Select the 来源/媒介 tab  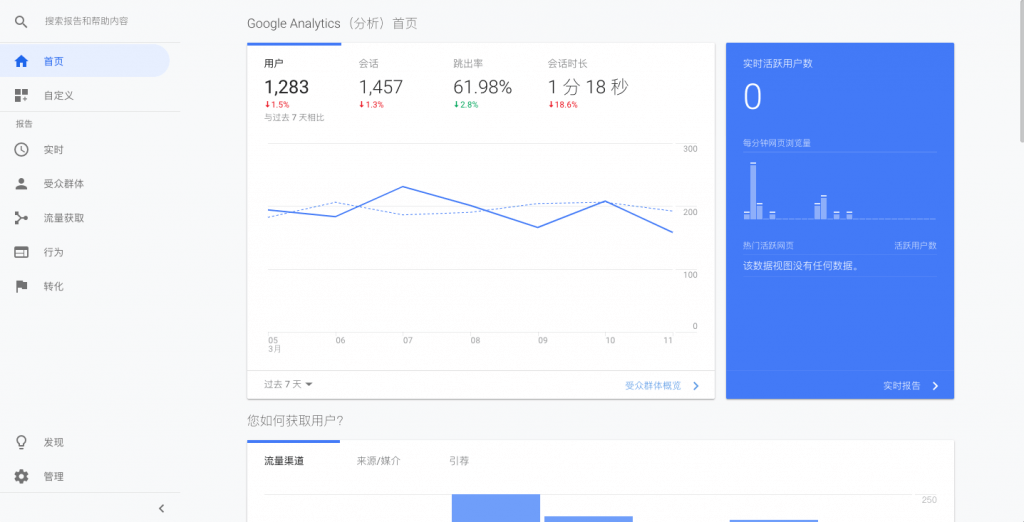pos(379,461)
